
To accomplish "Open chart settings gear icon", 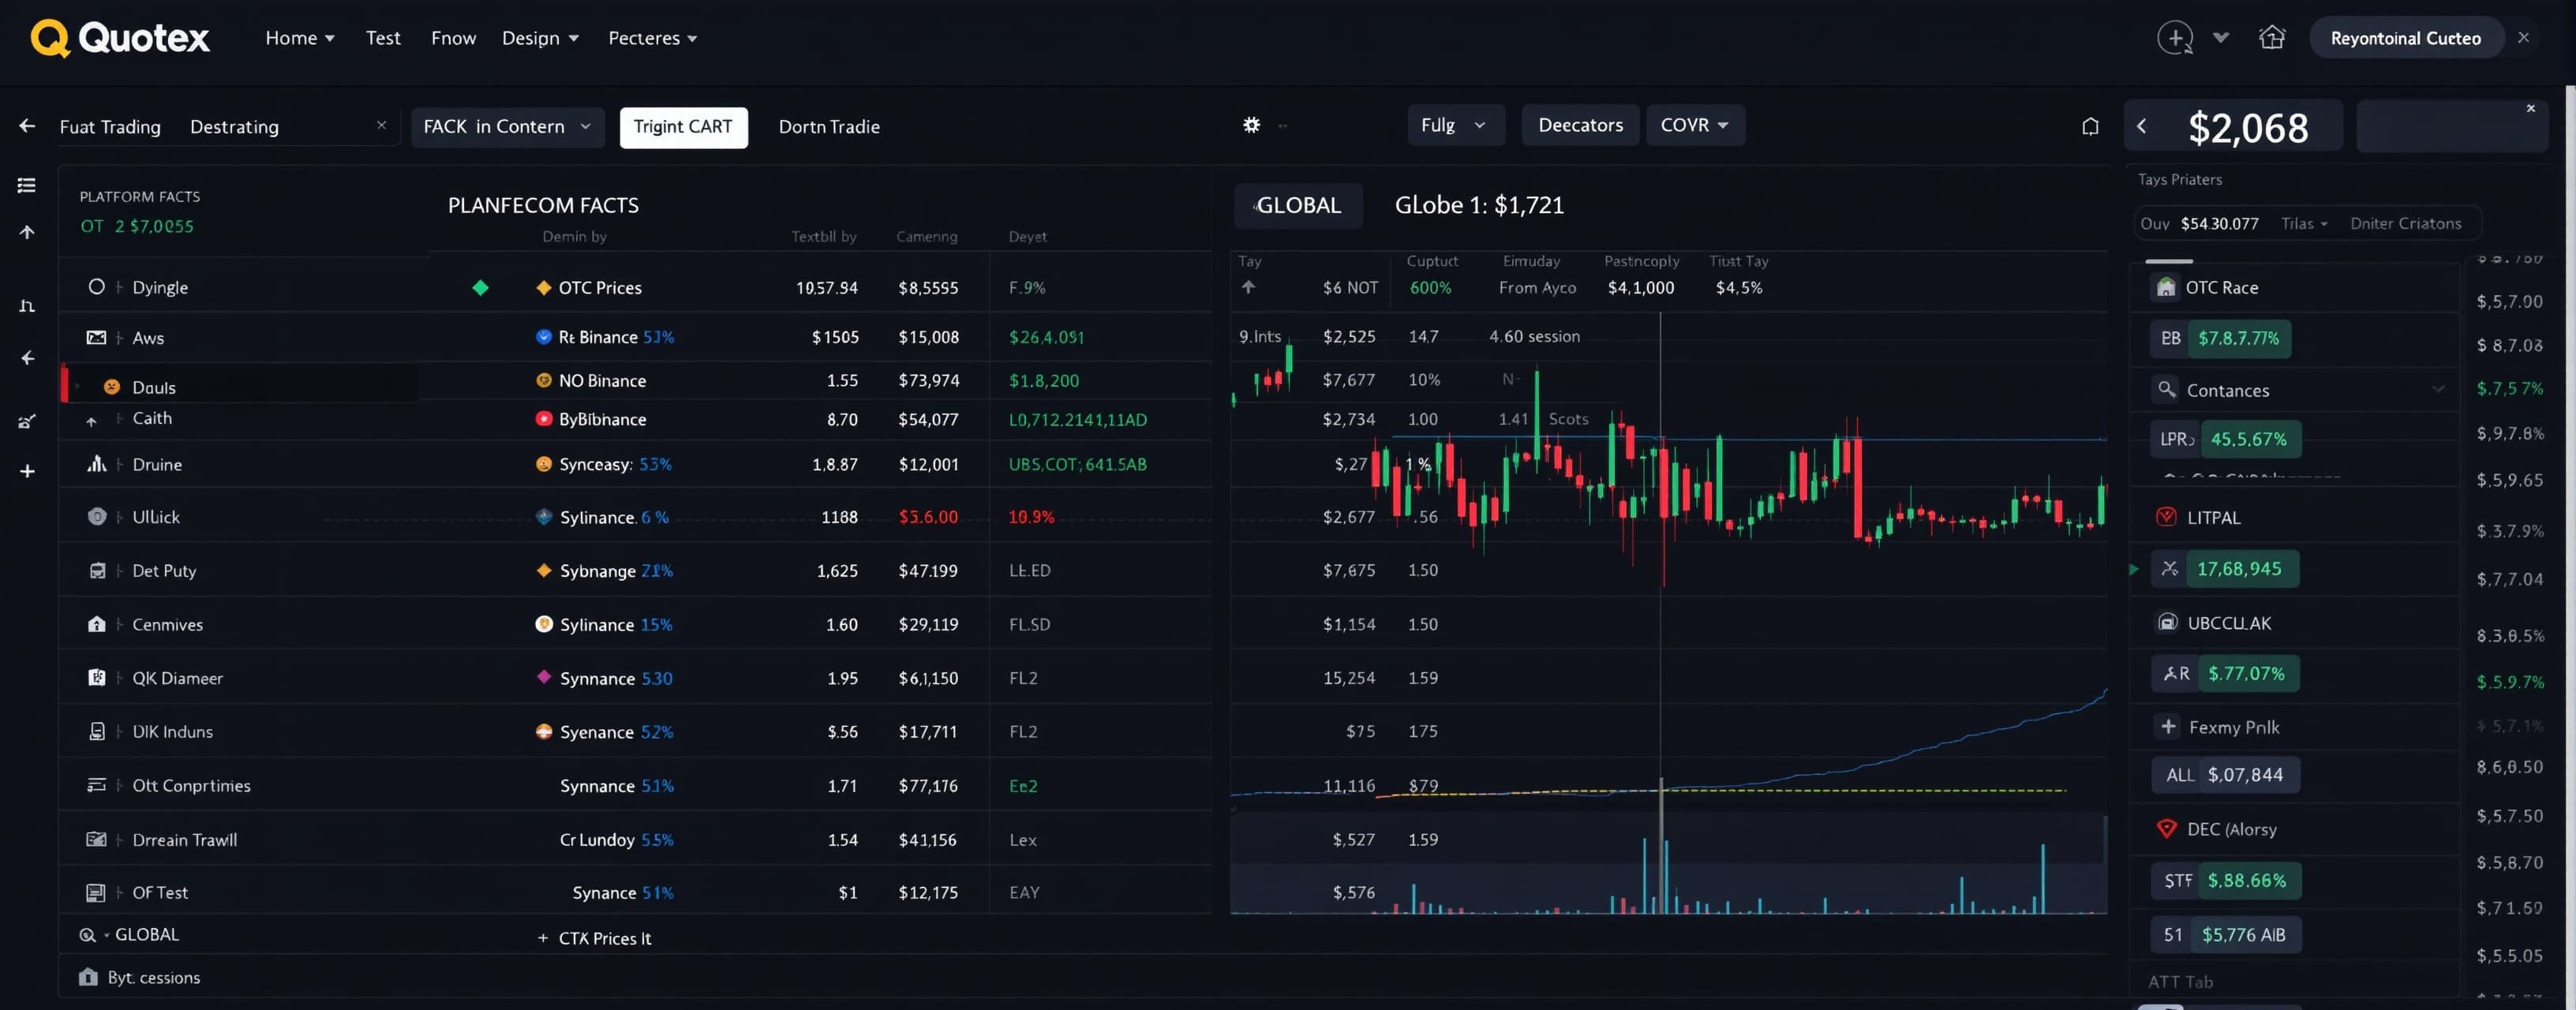I will coord(1251,125).
